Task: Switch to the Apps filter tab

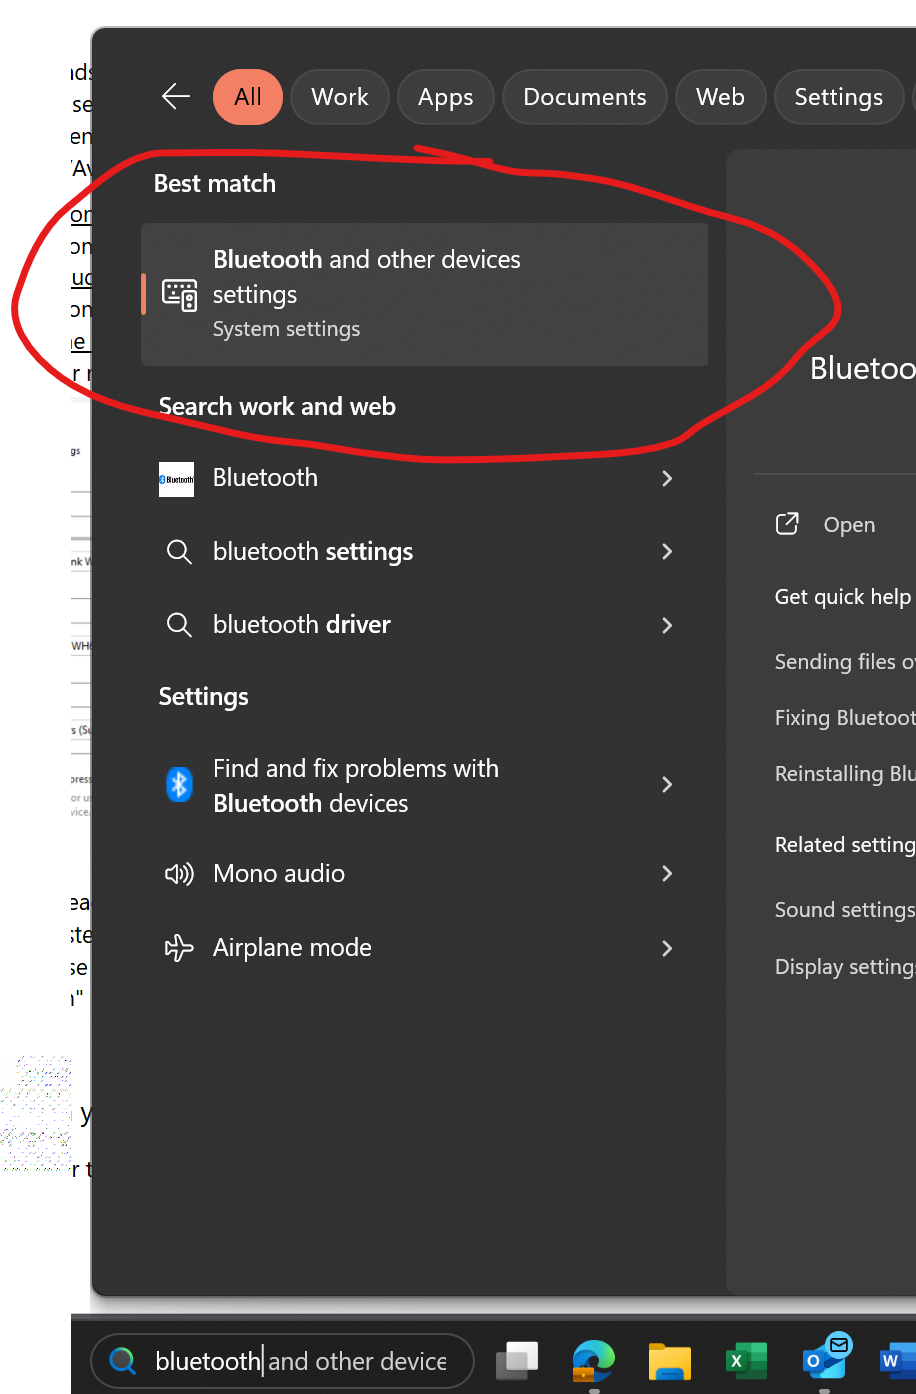Action: click(446, 97)
